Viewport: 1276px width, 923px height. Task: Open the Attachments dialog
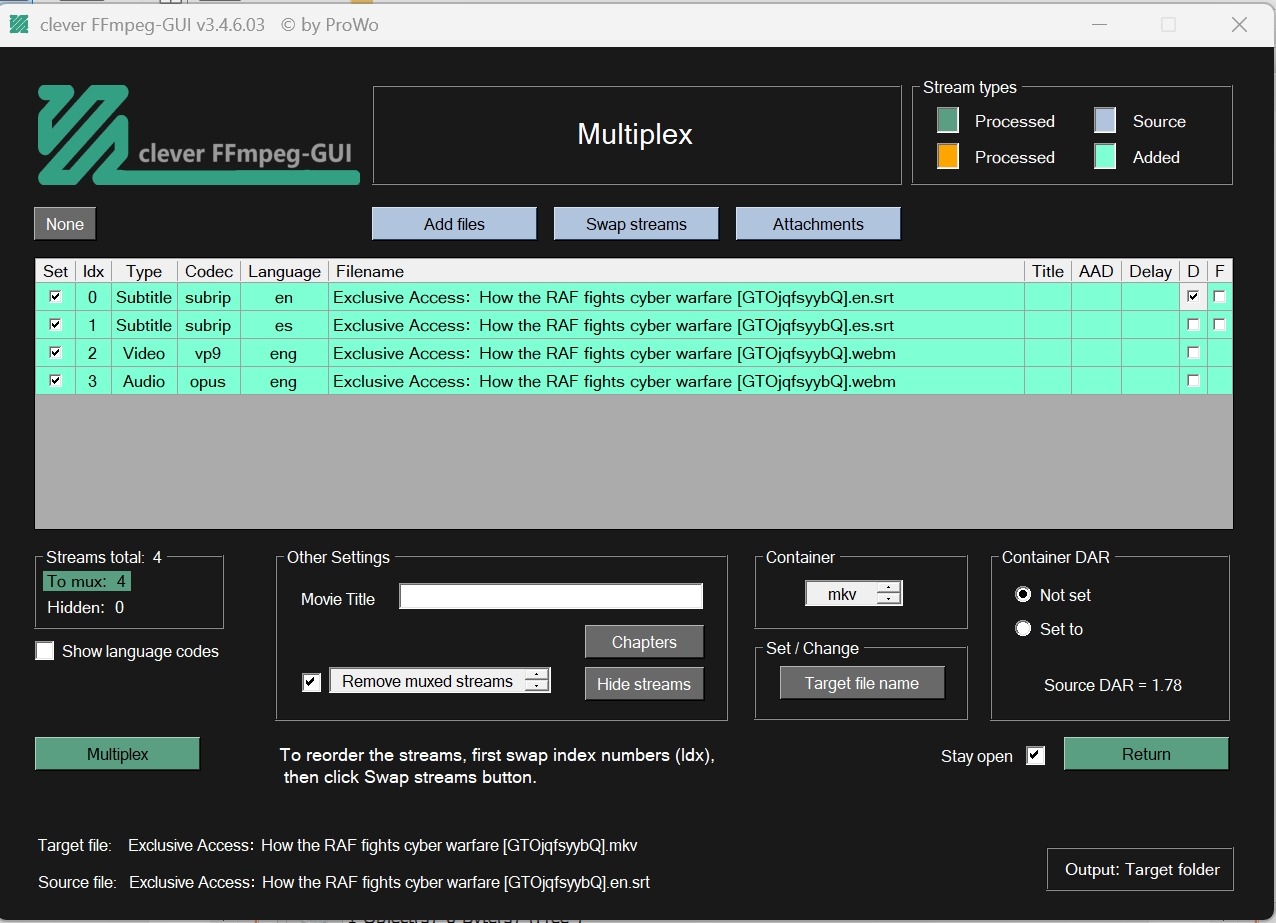coord(818,224)
